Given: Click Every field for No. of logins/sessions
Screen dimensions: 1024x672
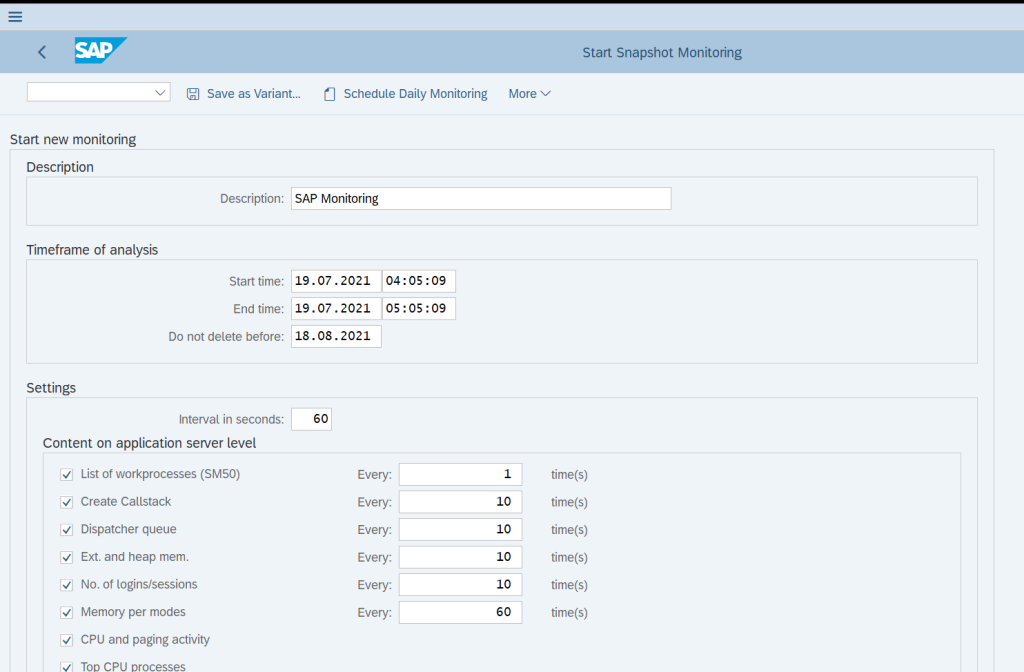Looking at the screenshot, I should 460,585.
